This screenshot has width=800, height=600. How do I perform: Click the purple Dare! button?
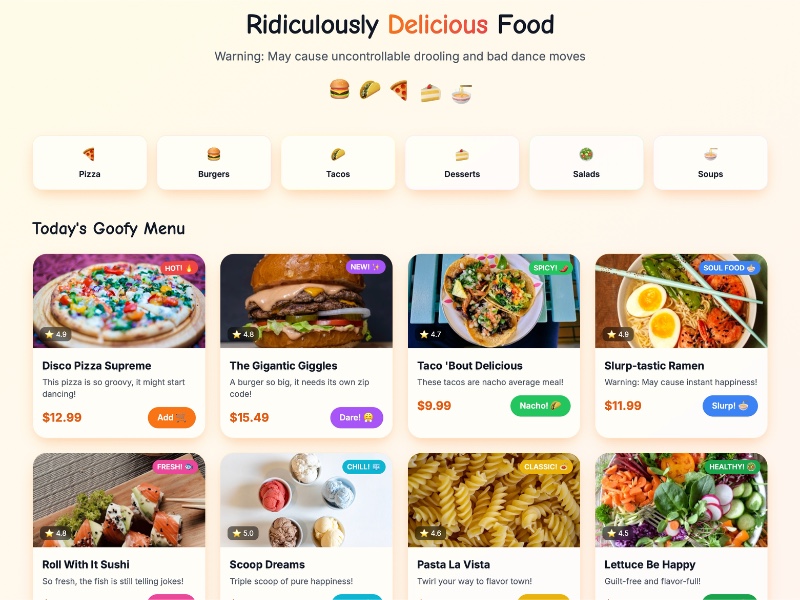[x=357, y=417]
